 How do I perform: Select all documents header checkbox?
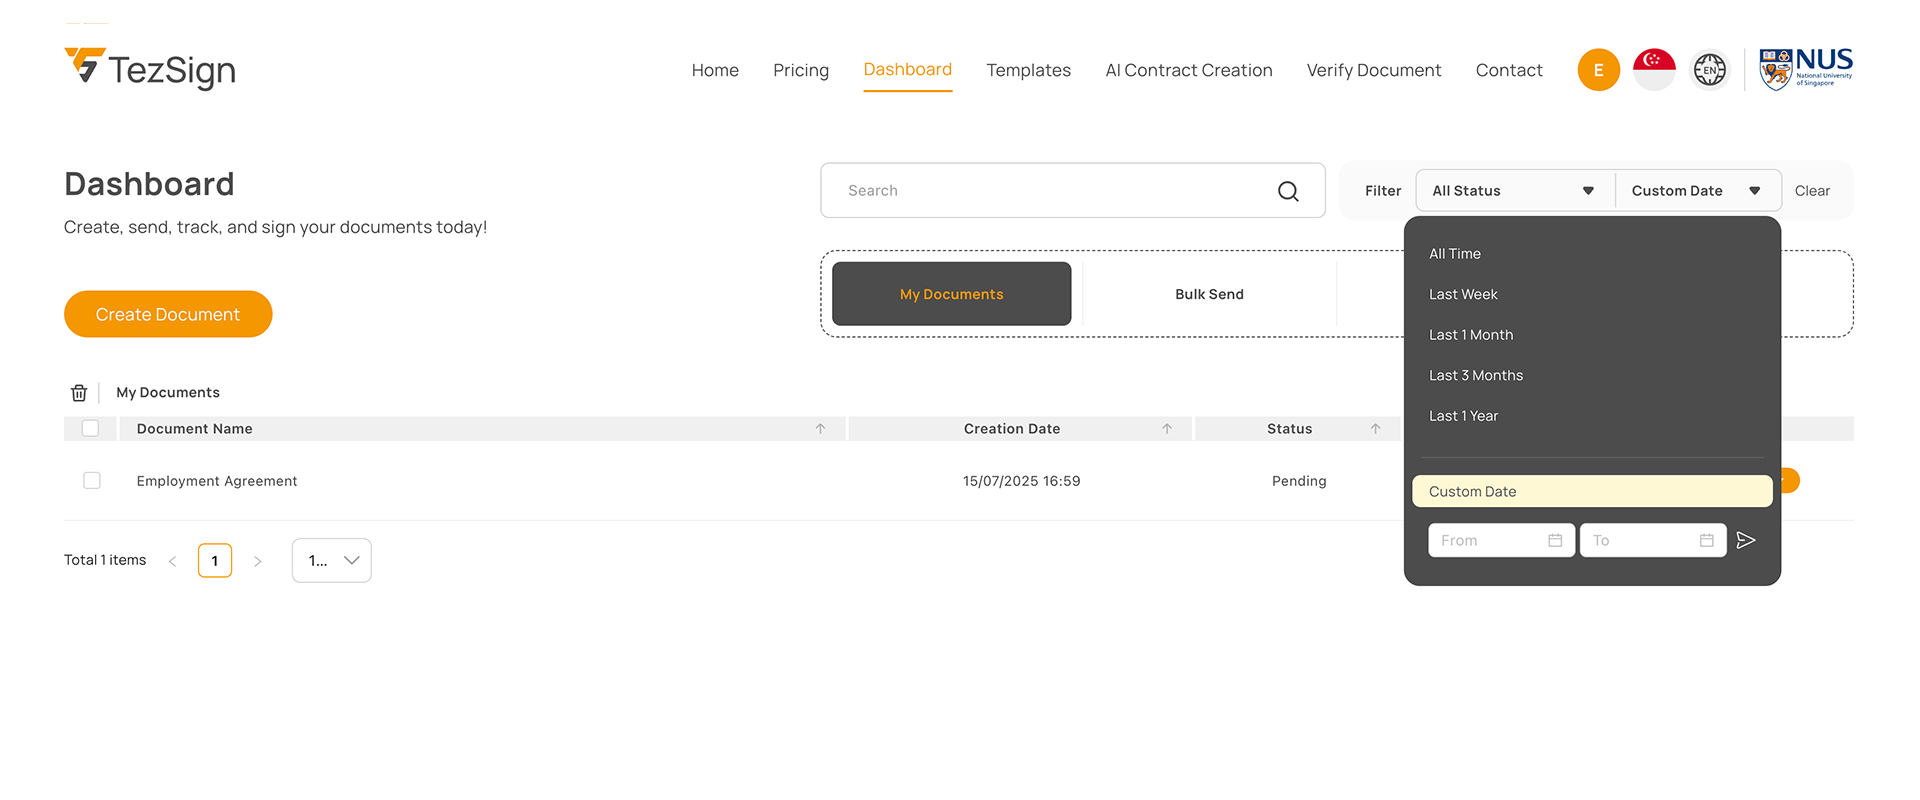tap(91, 429)
